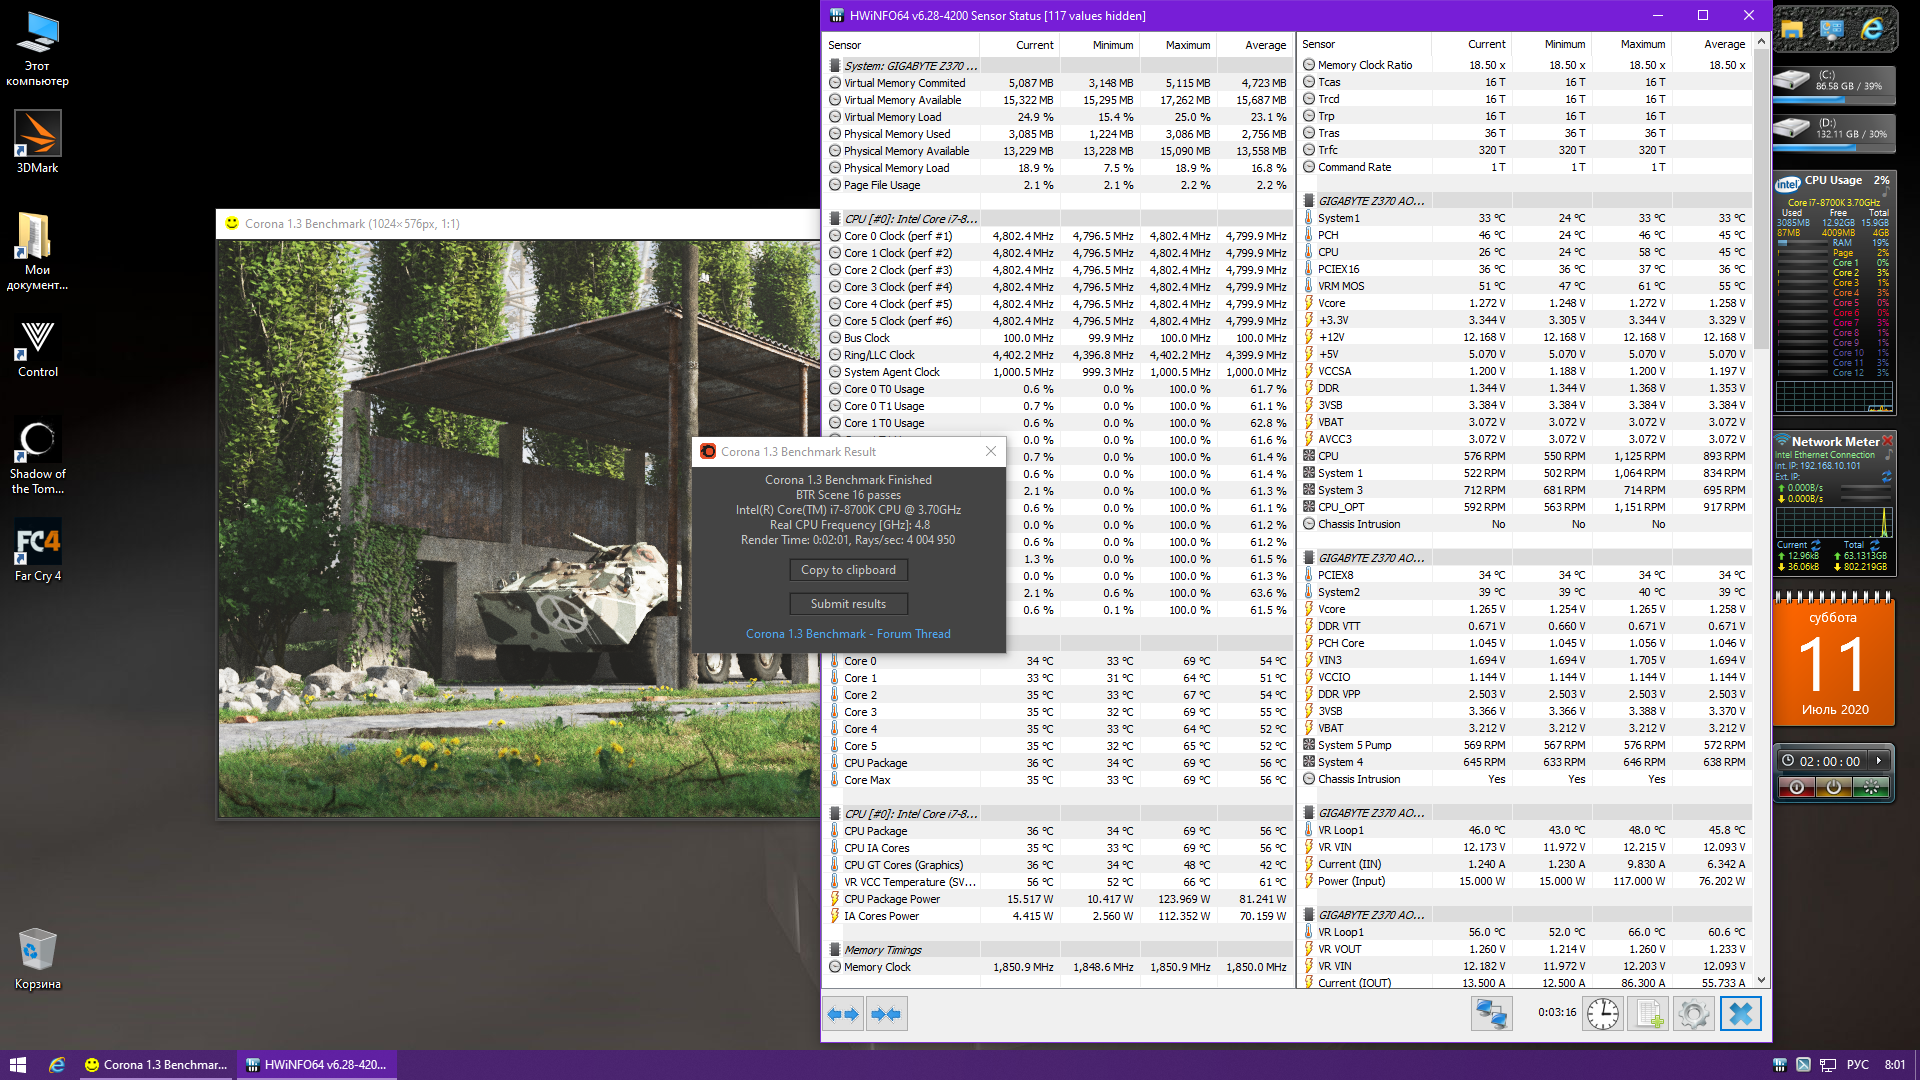Click the Internet Explorer gadget icon at top right

coord(1872,29)
